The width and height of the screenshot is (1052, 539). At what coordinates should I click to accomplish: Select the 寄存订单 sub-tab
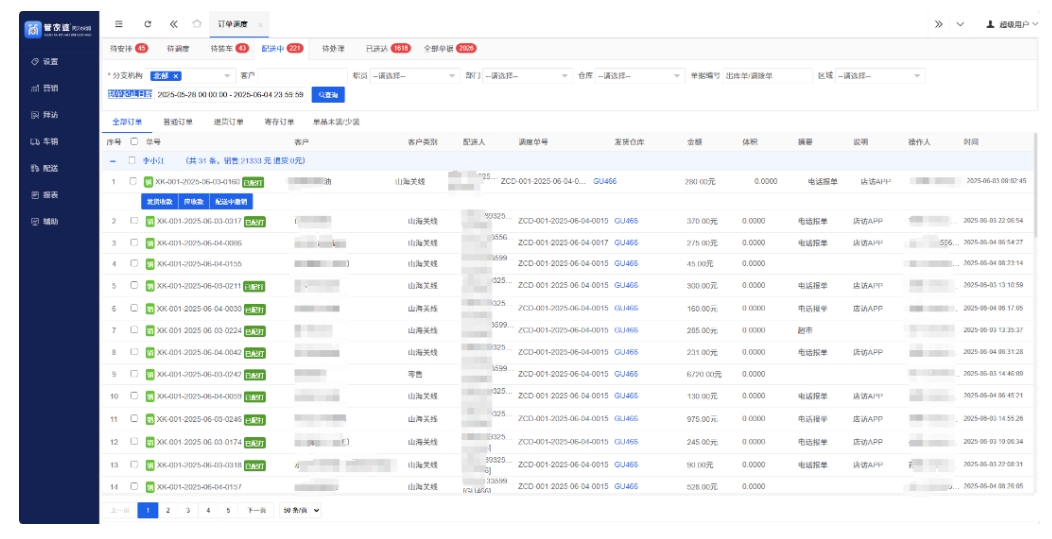click(x=279, y=122)
